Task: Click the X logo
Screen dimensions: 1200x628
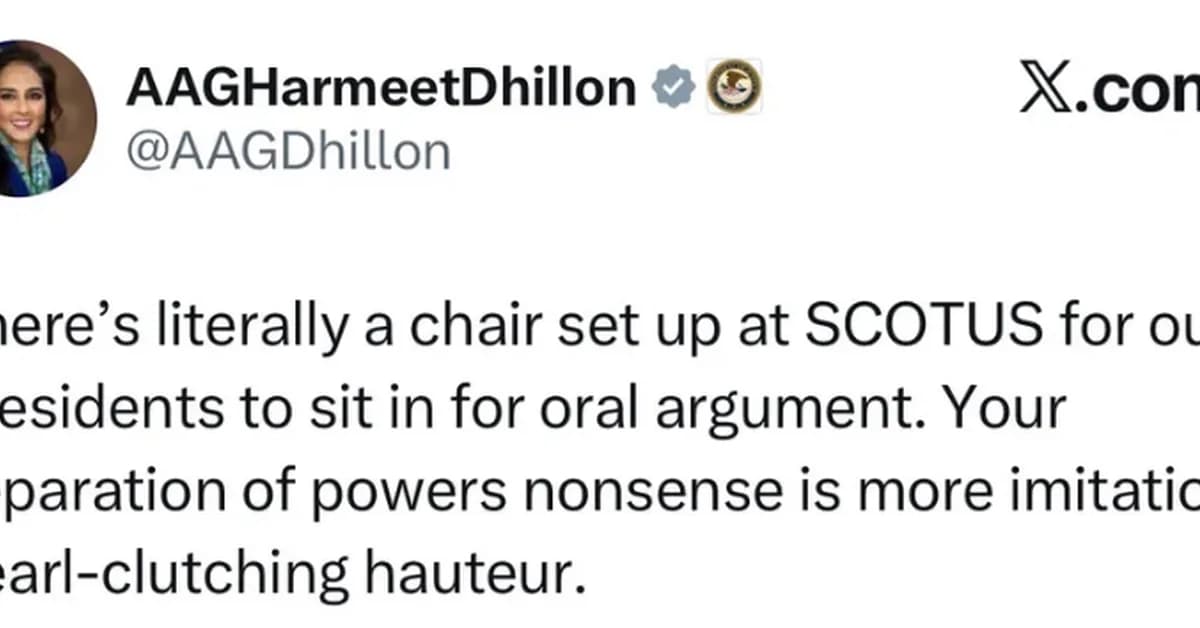Action: pyautogui.click(x=1045, y=89)
